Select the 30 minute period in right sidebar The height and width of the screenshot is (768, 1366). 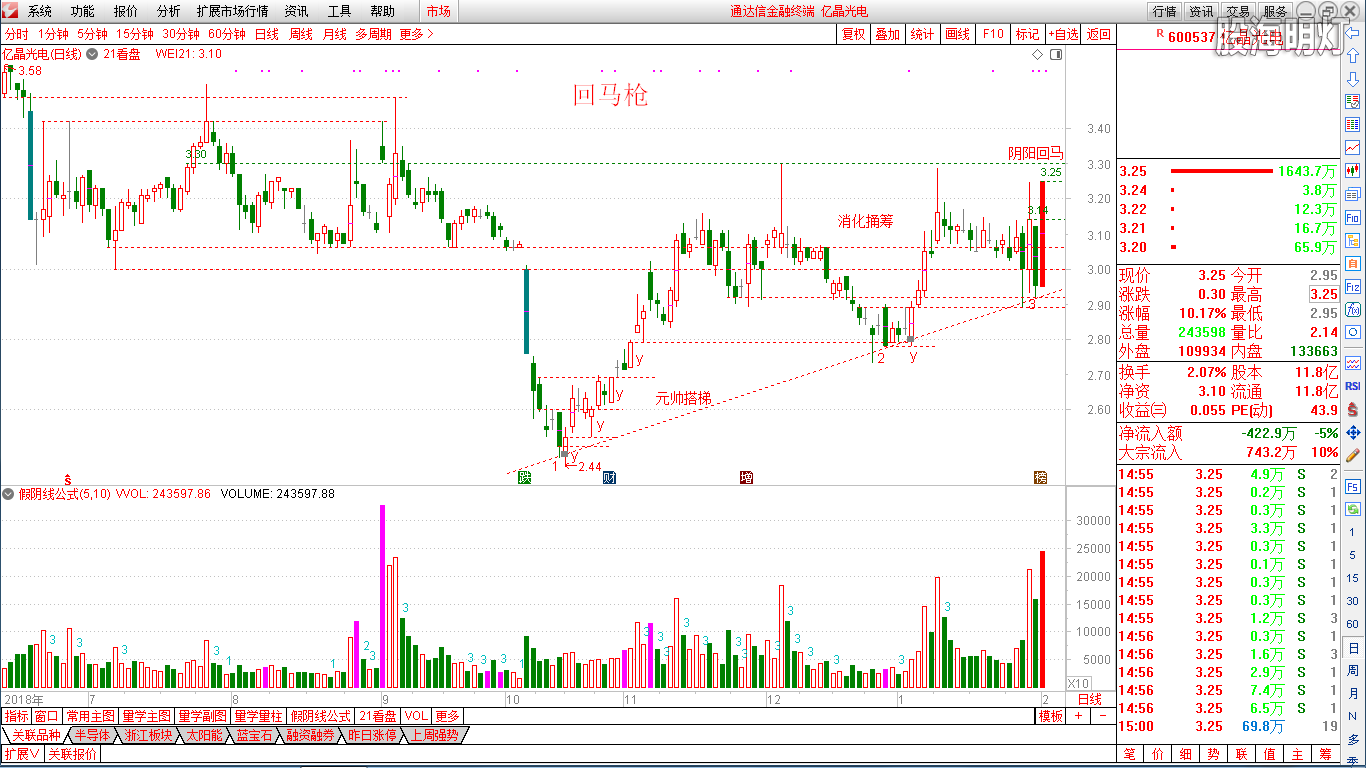click(x=1353, y=602)
